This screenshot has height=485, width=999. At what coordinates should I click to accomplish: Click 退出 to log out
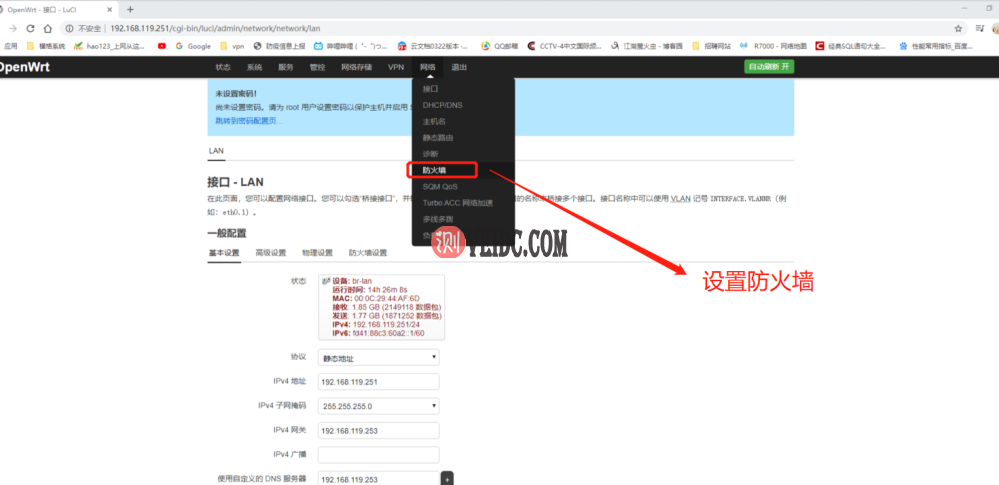(x=459, y=67)
